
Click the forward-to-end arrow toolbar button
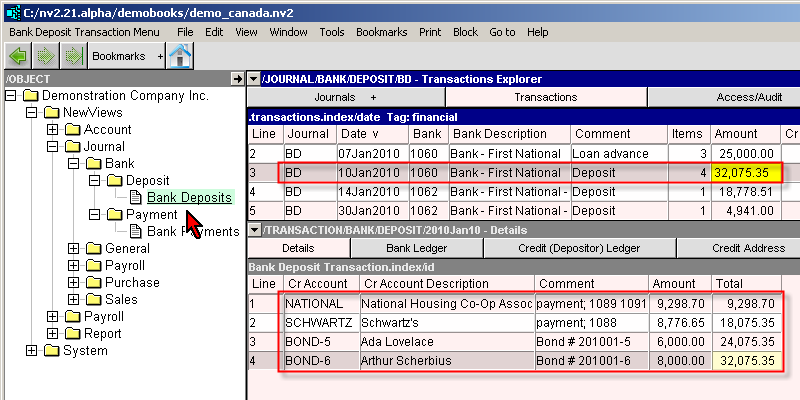72,57
